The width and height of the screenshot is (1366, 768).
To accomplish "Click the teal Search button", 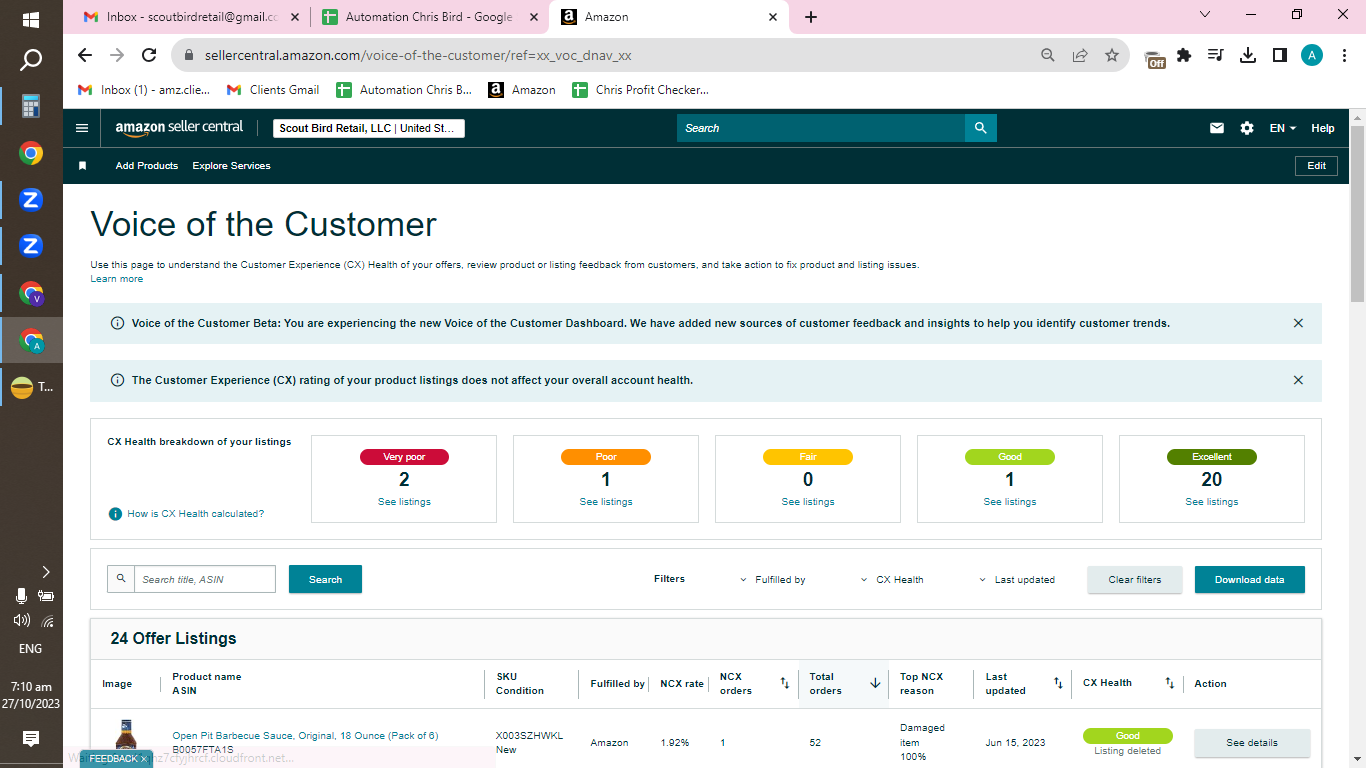I will [x=325, y=579].
